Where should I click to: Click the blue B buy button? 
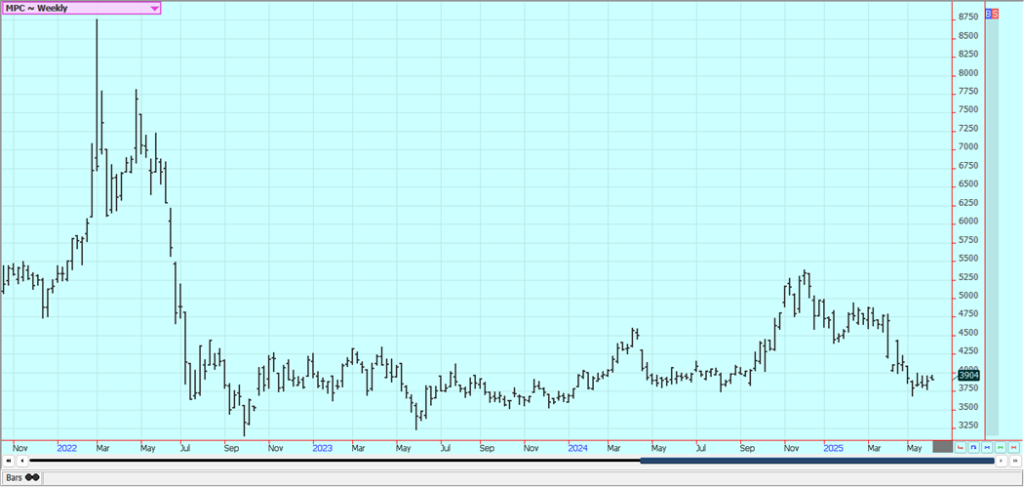pyautogui.click(x=988, y=14)
